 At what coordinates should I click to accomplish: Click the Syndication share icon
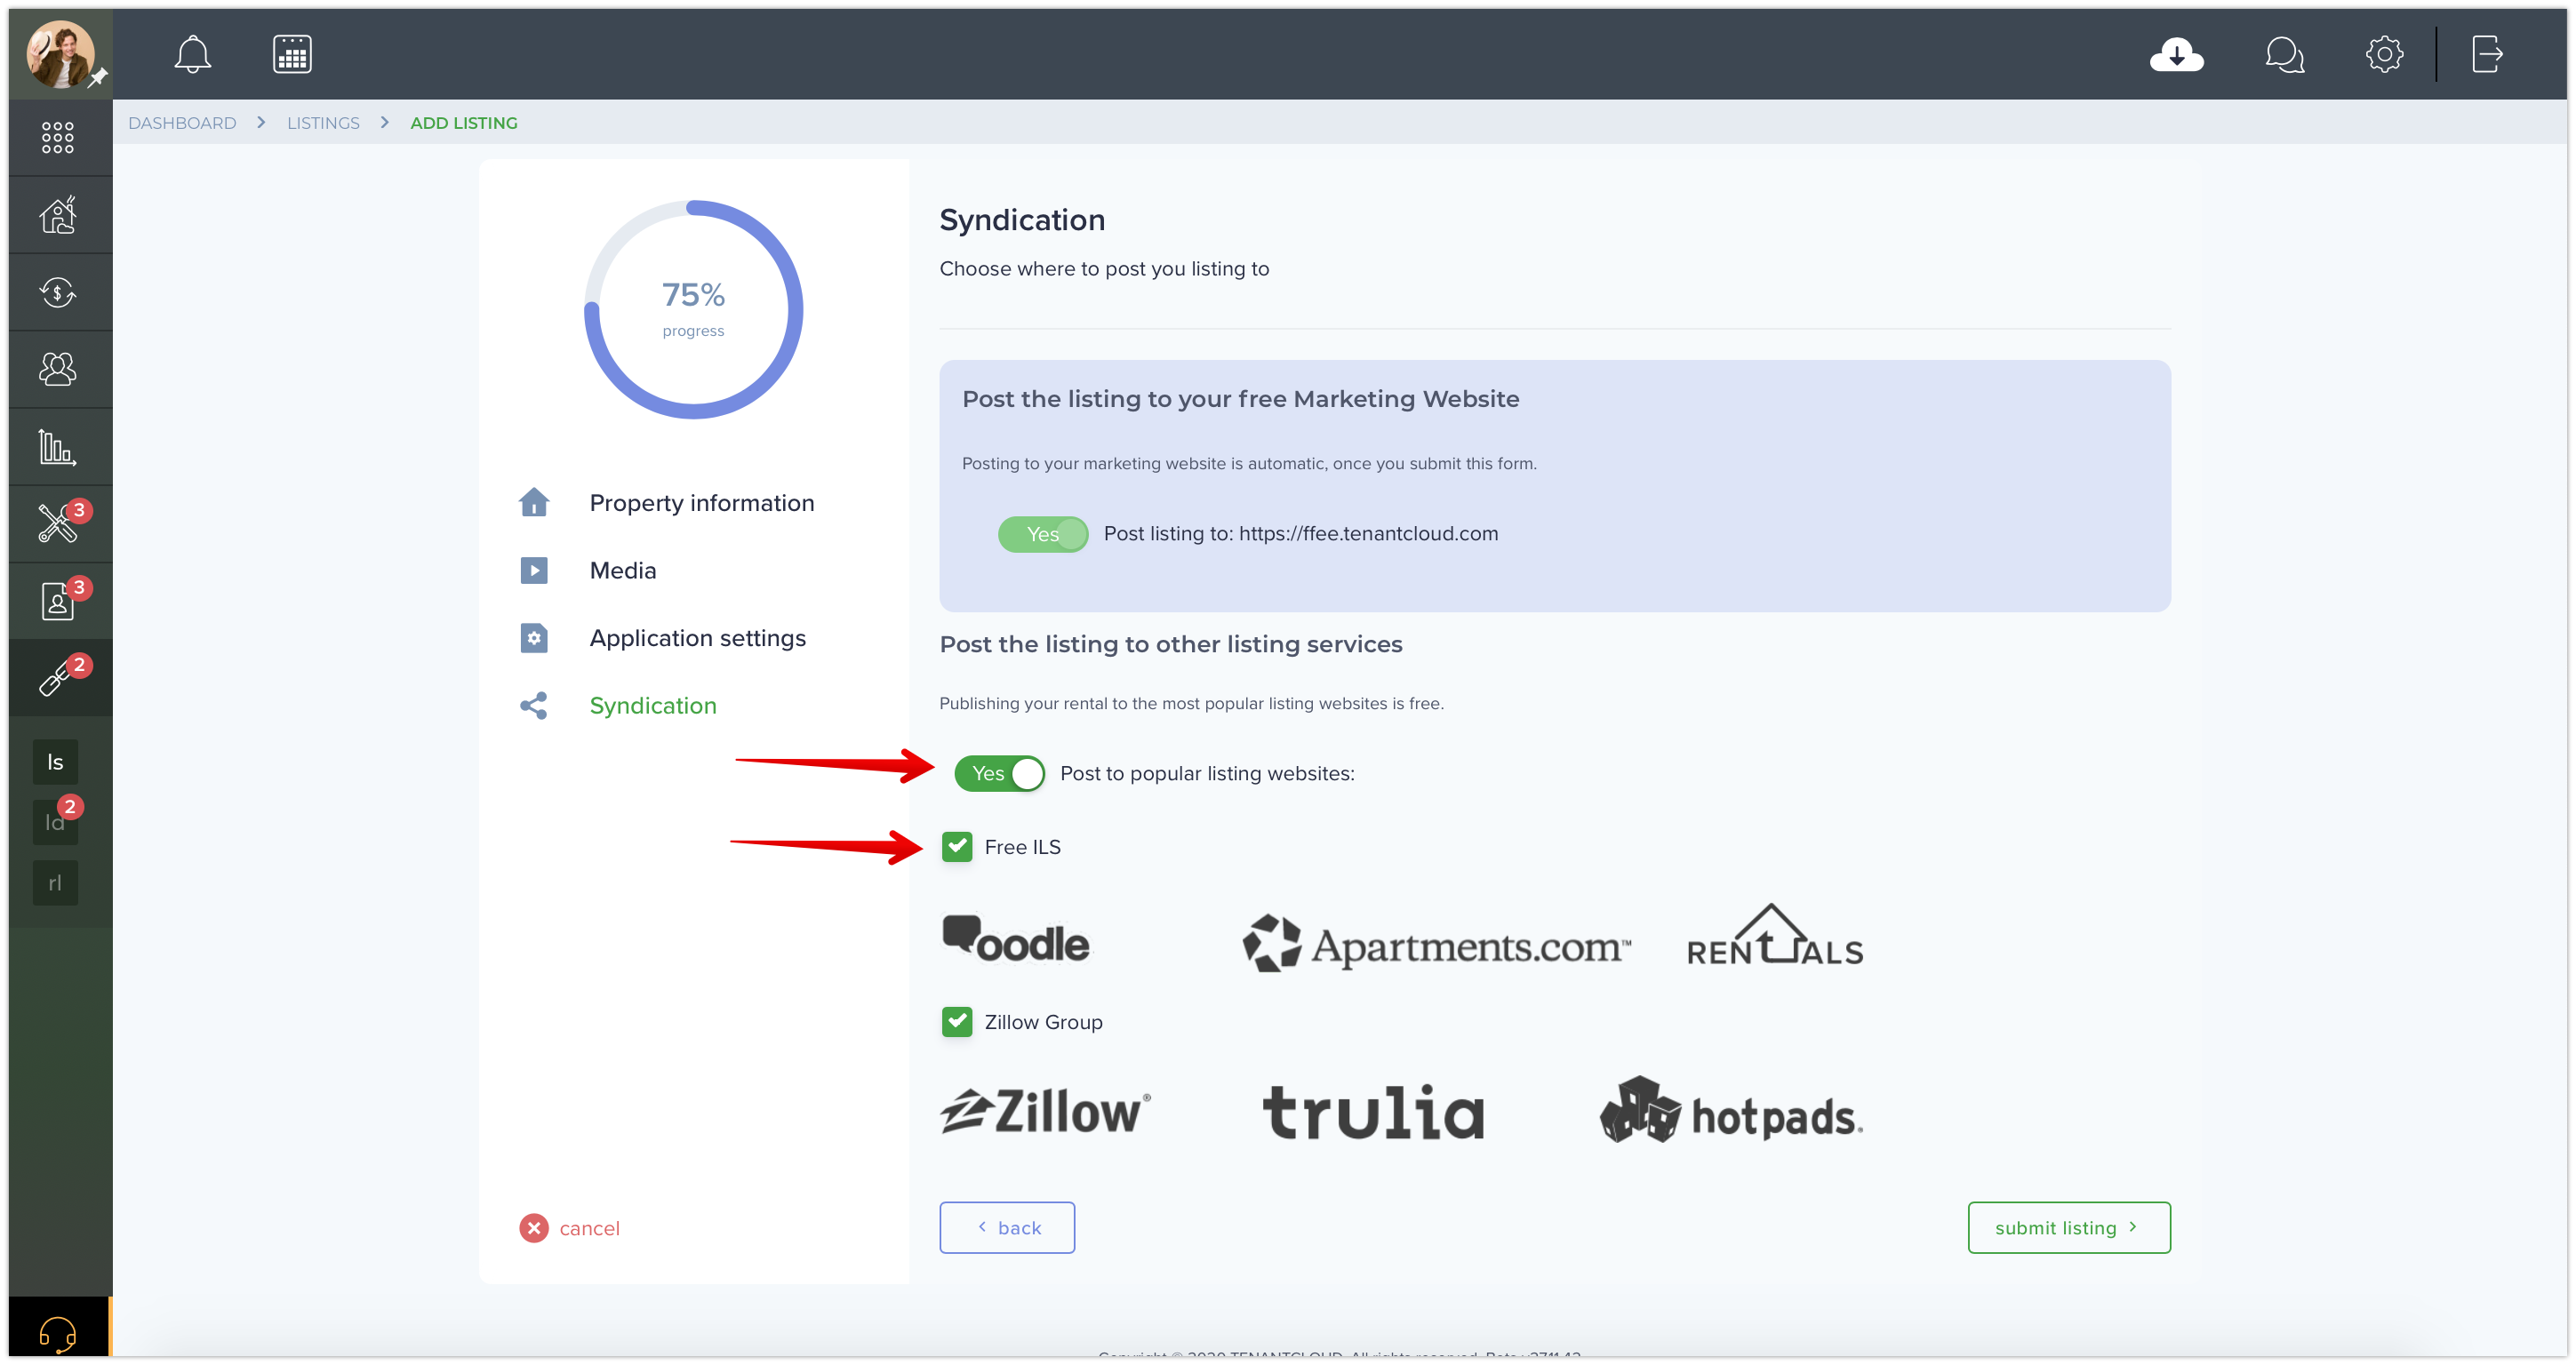pyautogui.click(x=534, y=705)
